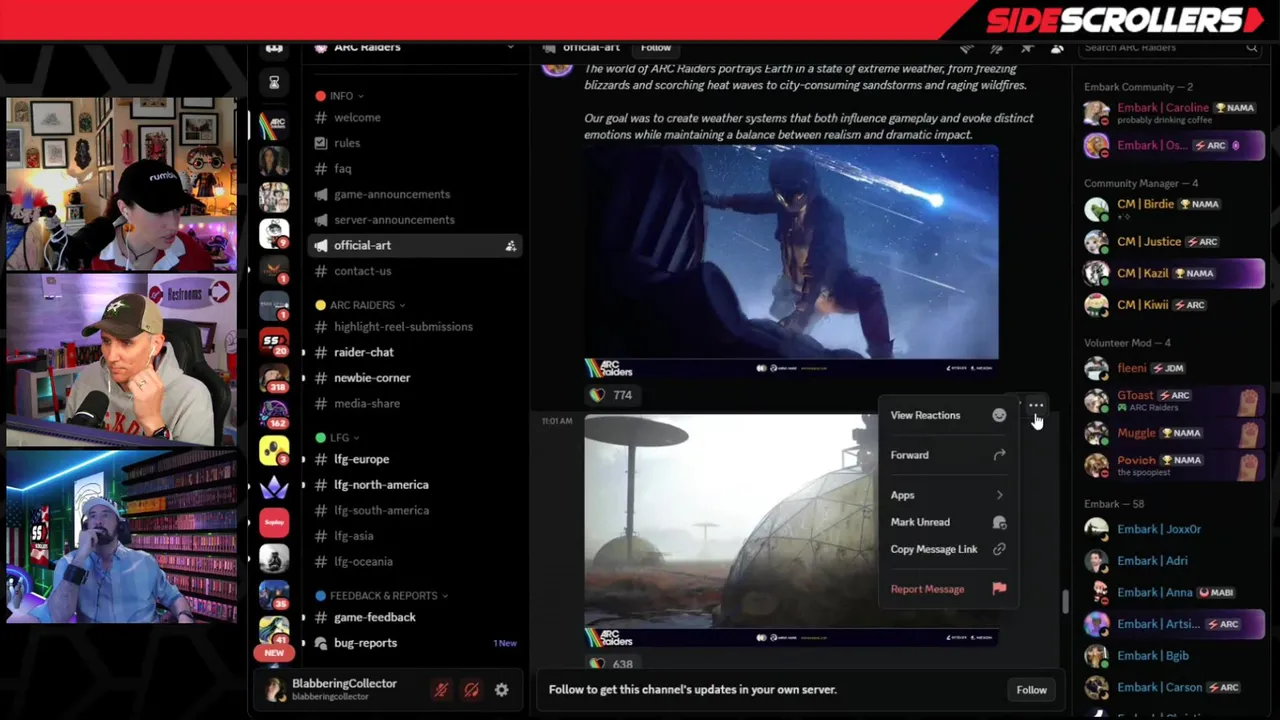The width and height of the screenshot is (1280, 720).
Task: Click the BlabberingCollector user avatar
Action: [274, 690]
